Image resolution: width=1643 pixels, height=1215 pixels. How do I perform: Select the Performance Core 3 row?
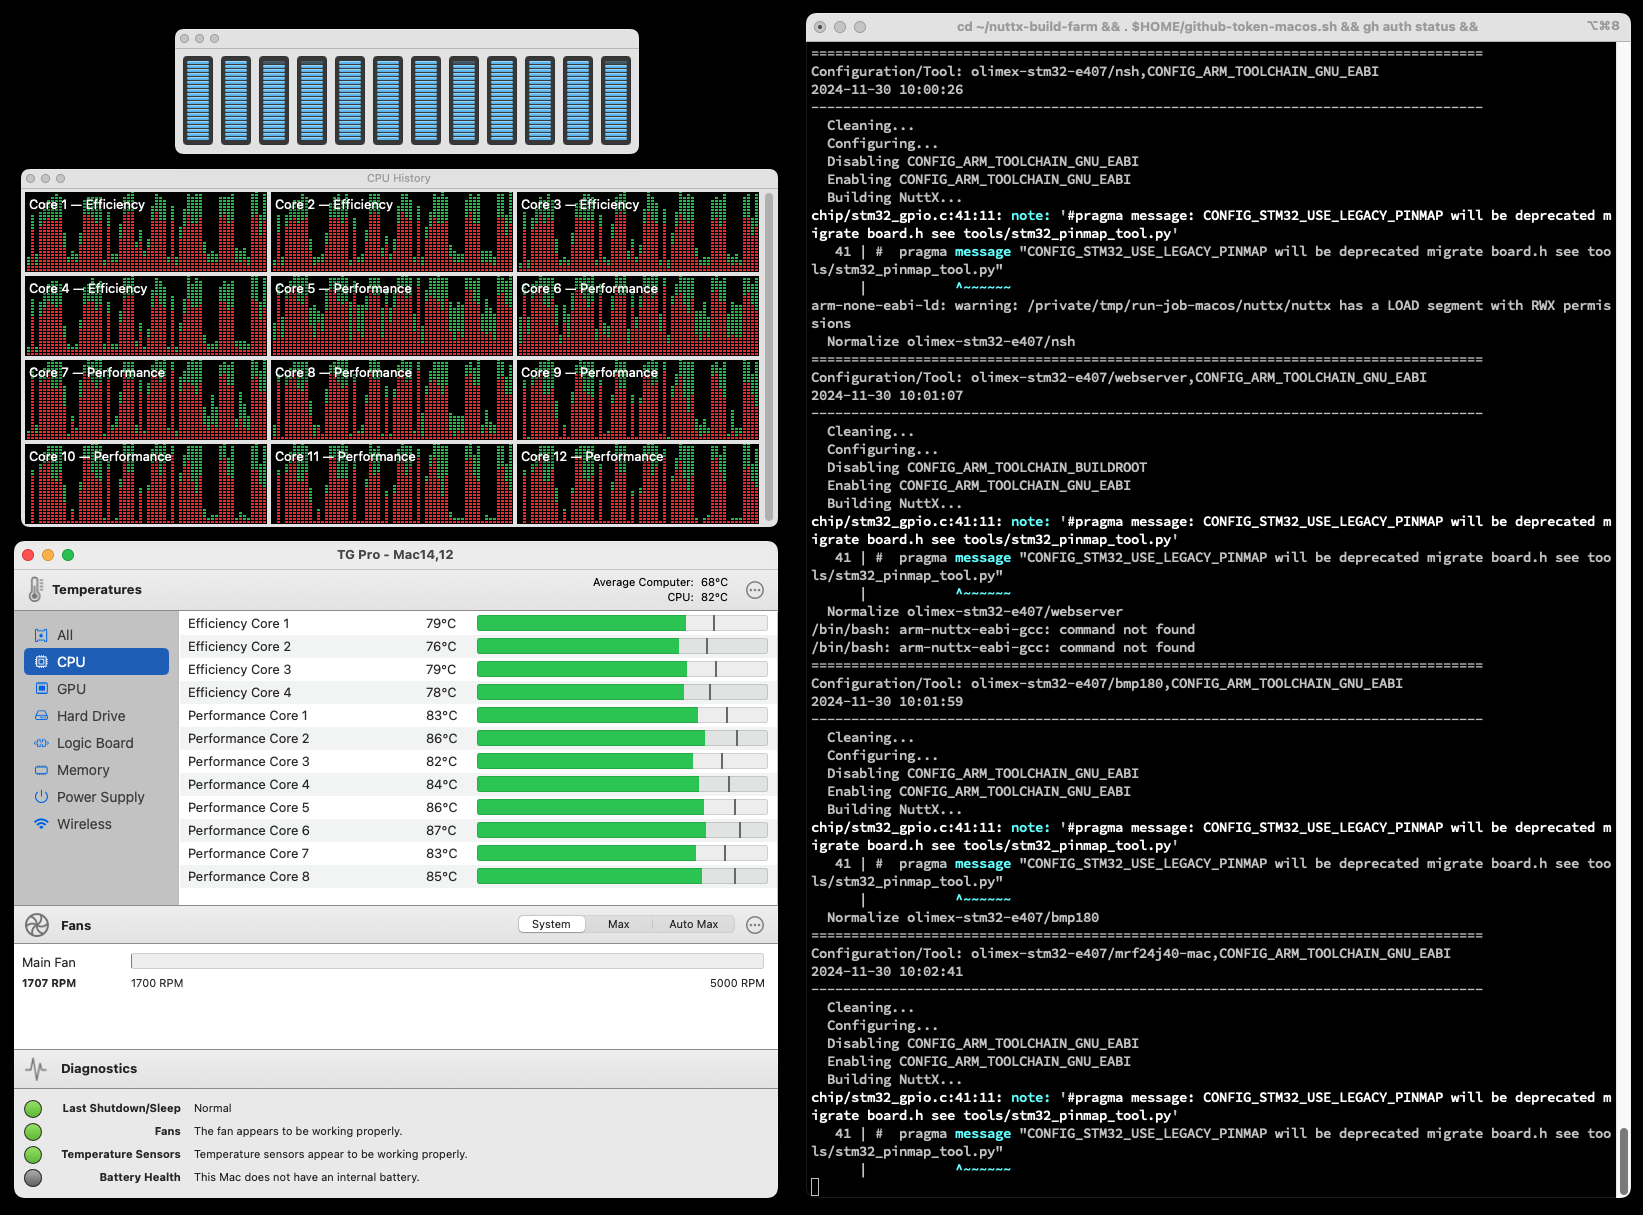[478, 761]
